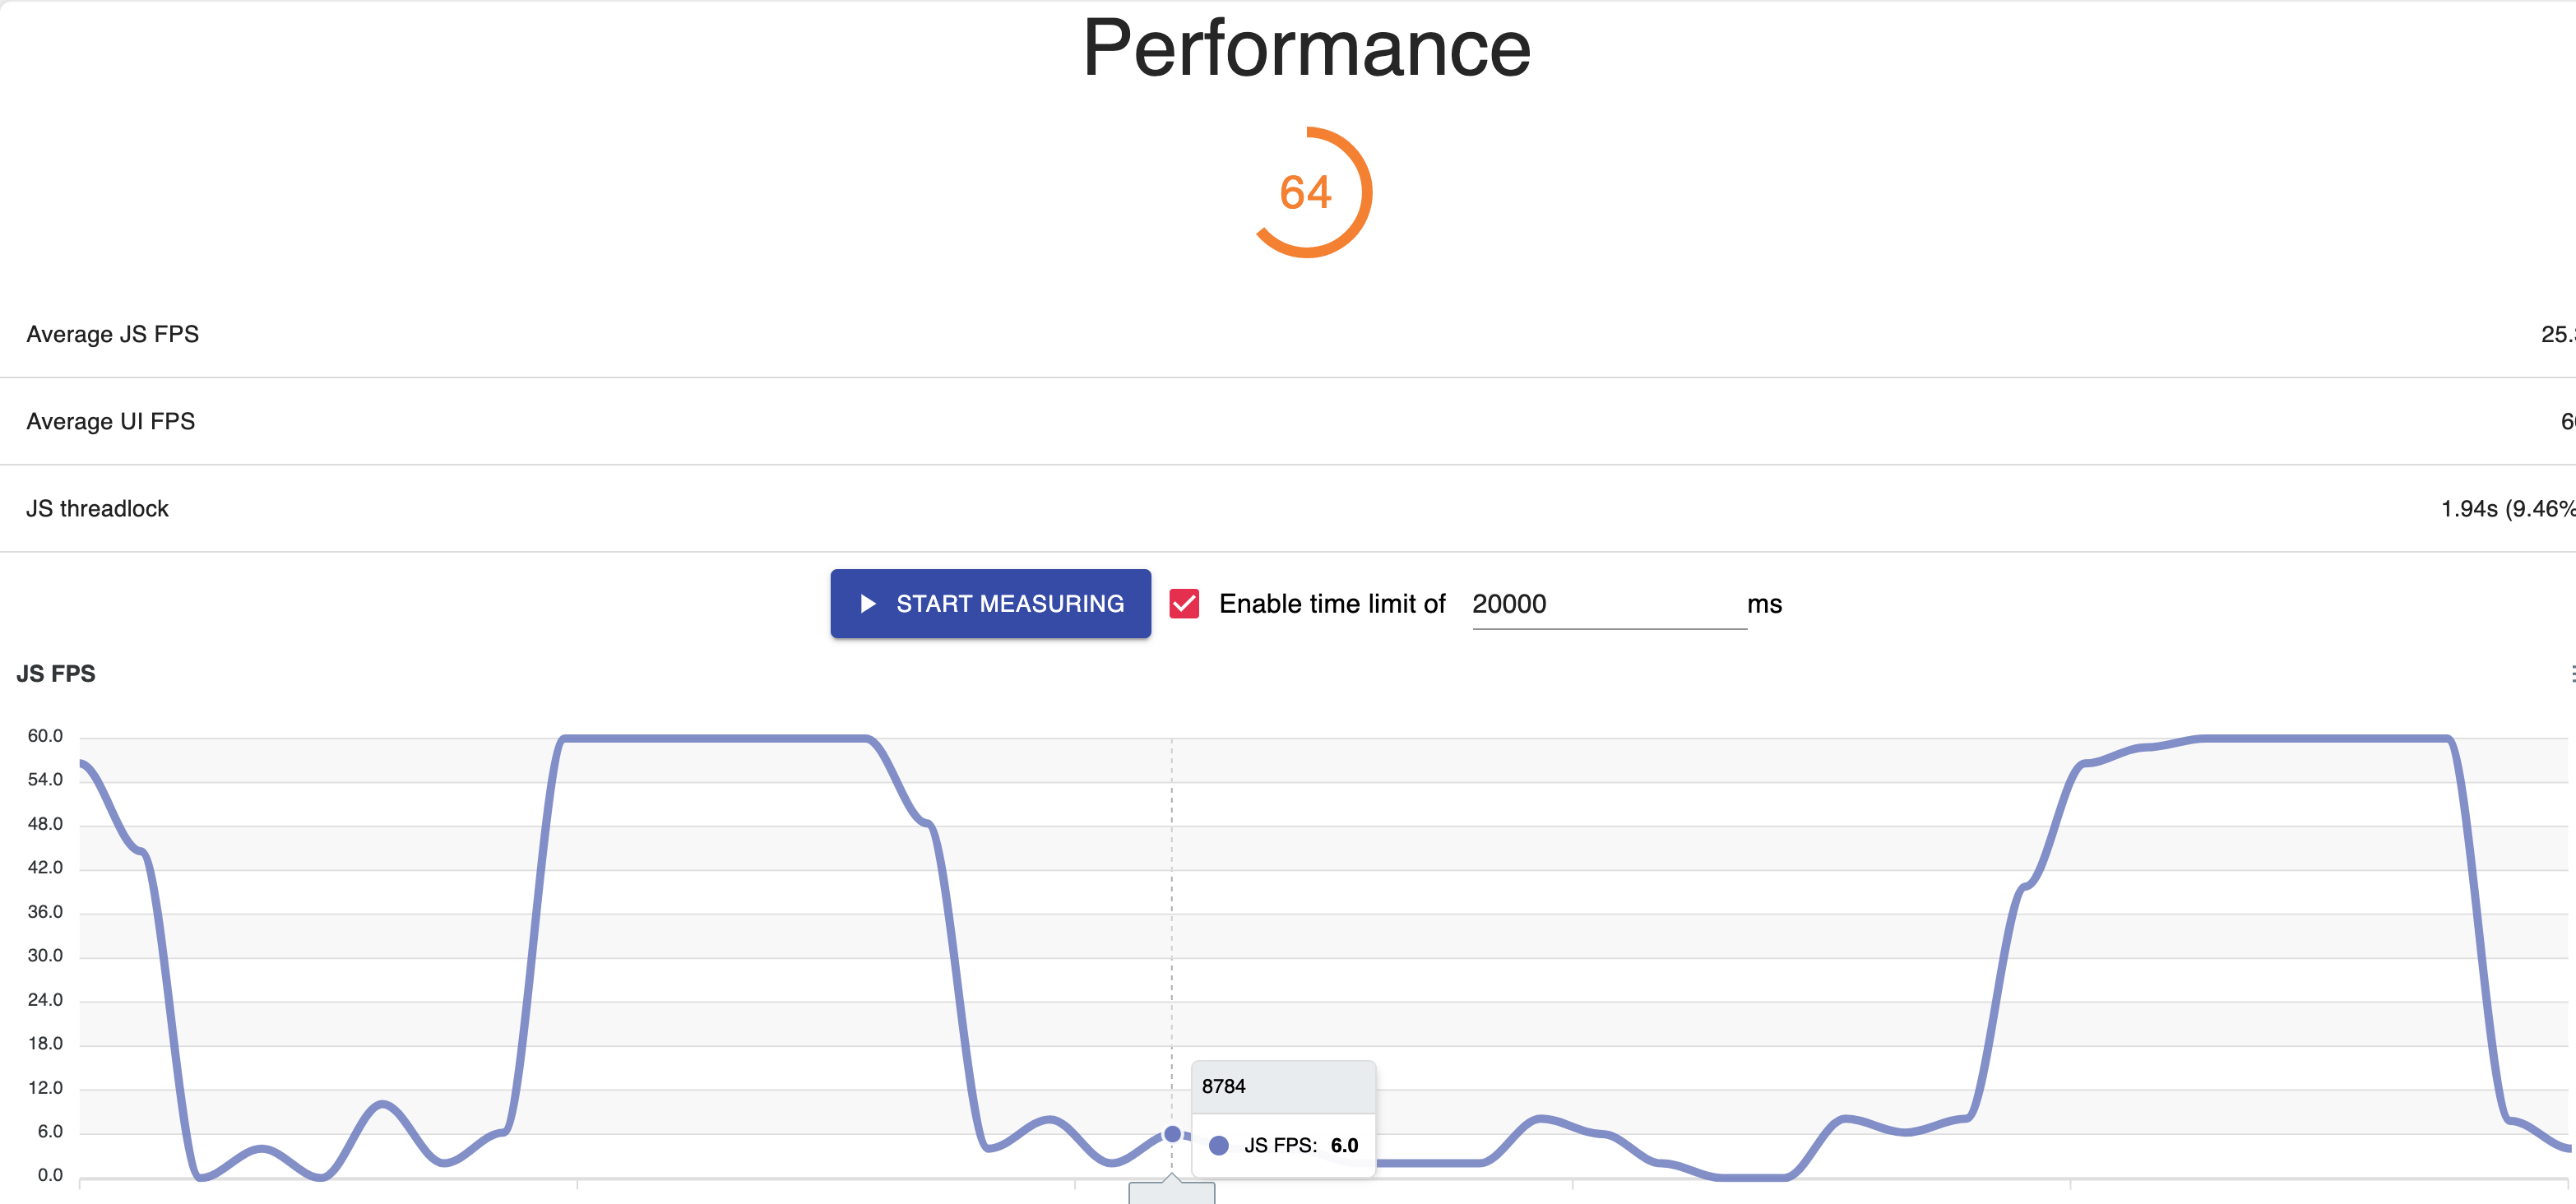
Task: Click the 8784 tooltip header
Action: [1283, 1086]
